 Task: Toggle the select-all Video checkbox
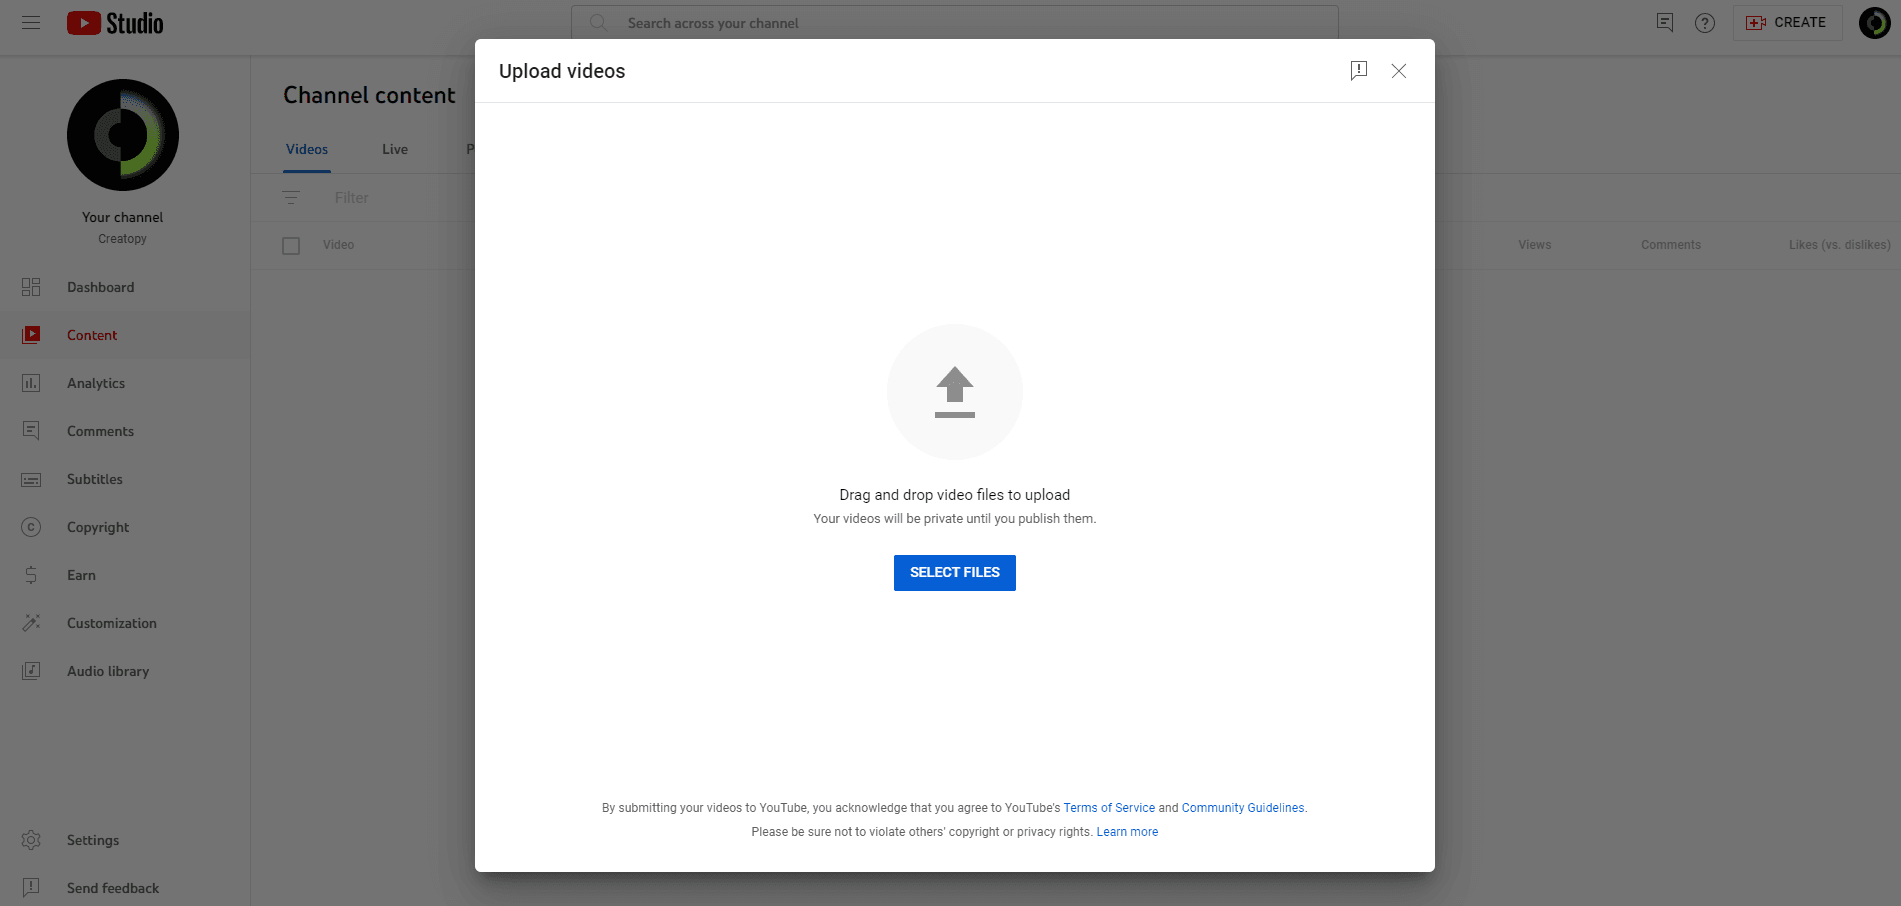[291, 246]
